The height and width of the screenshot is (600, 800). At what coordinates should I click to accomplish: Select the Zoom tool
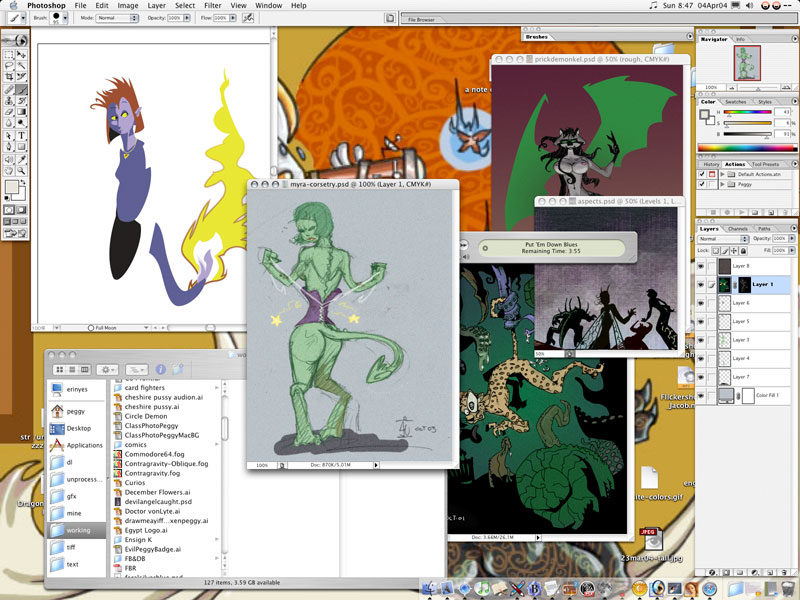[21, 171]
